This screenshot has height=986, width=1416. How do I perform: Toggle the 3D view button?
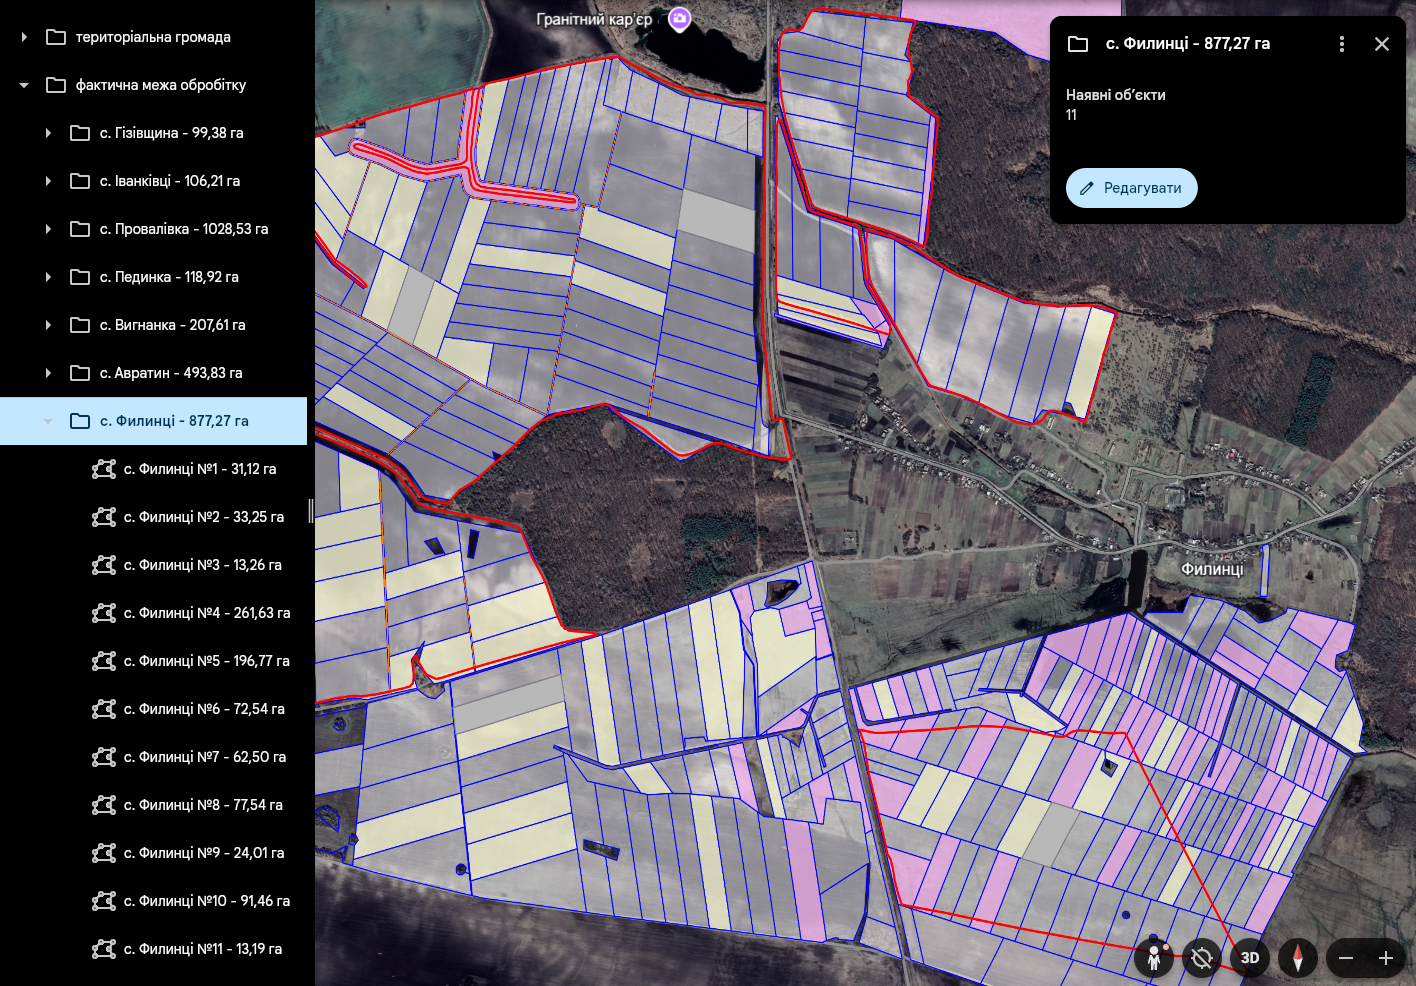1250,958
